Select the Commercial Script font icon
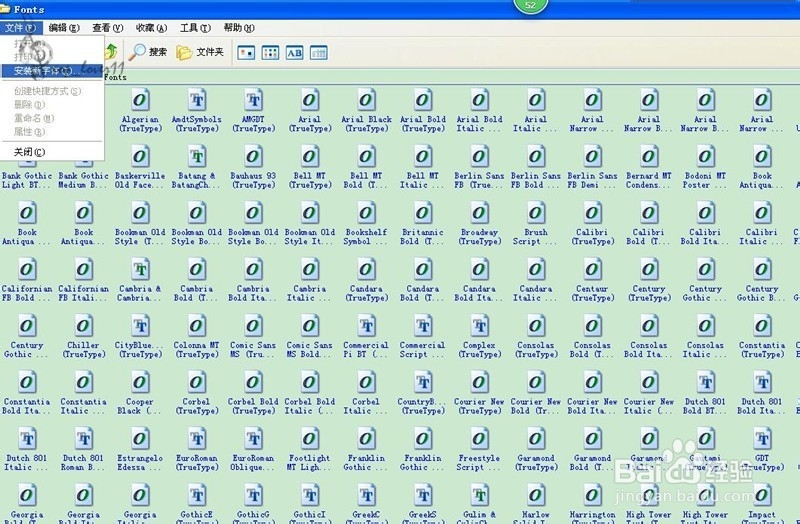This screenshot has width=800, height=524. [423, 326]
